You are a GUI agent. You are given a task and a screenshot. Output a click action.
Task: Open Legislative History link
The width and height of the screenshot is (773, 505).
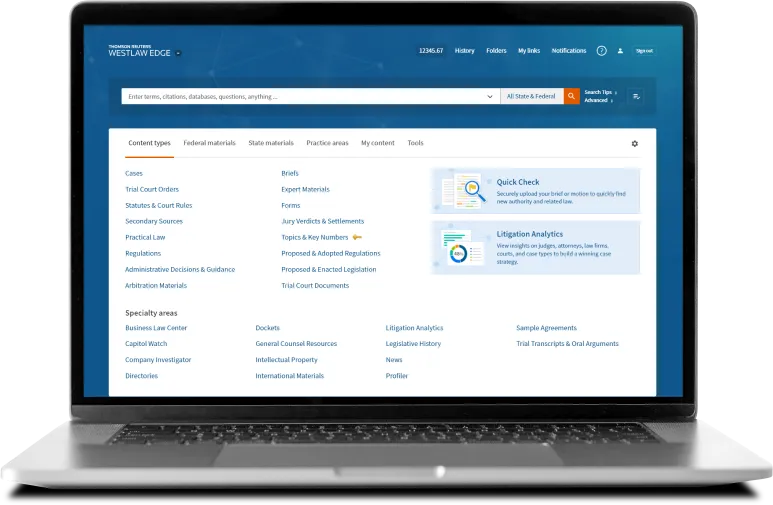413,344
